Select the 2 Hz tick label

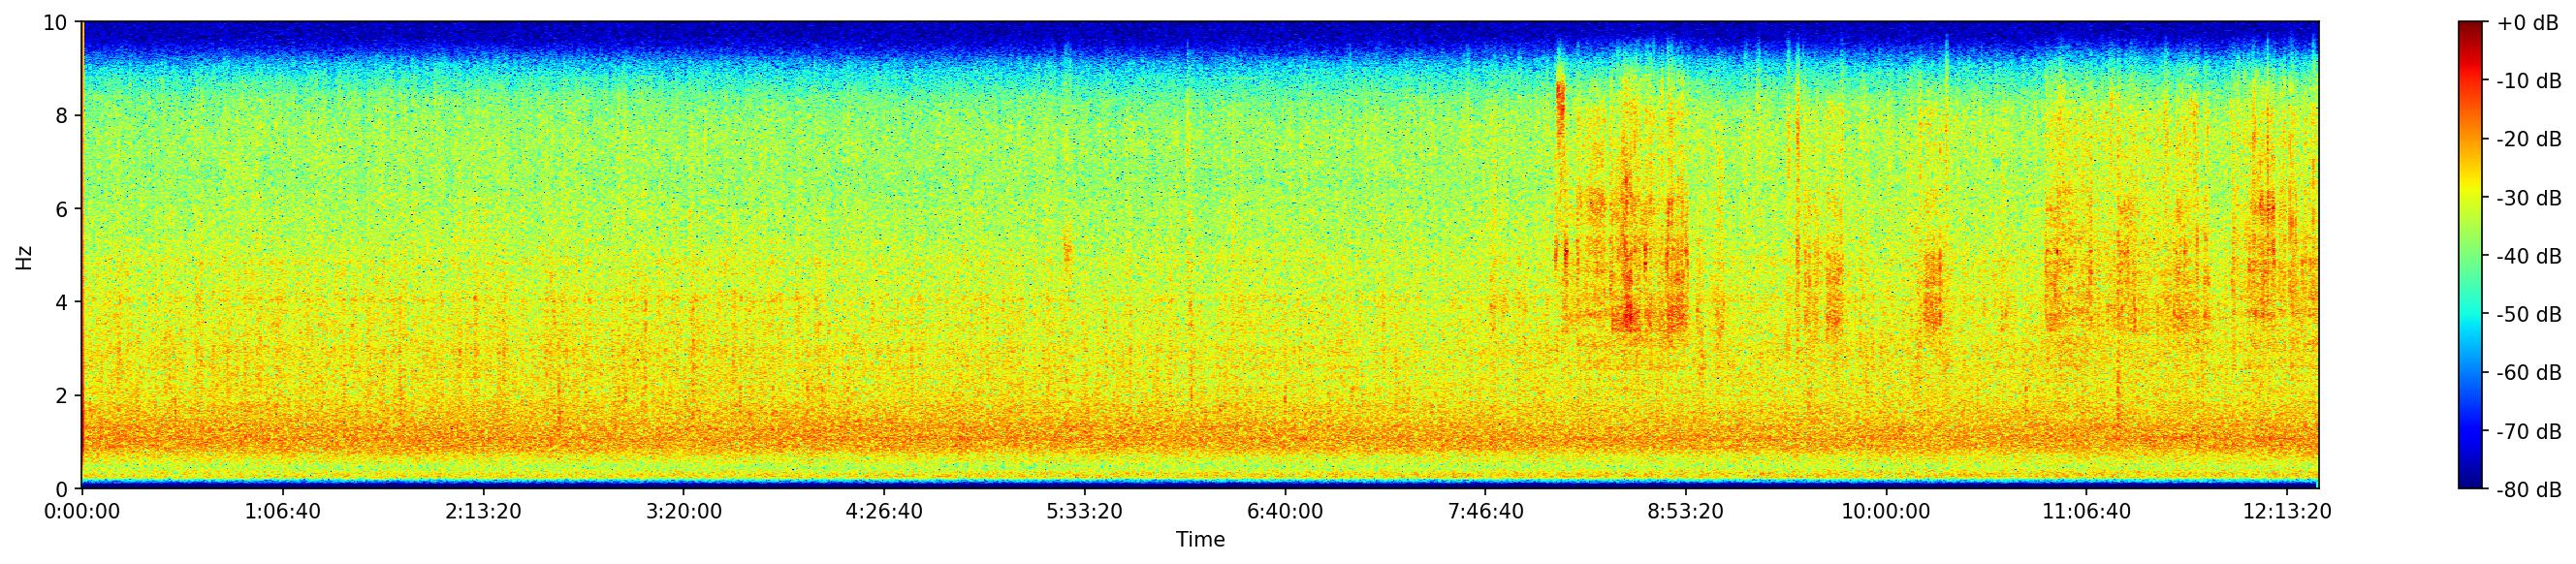click(61, 396)
